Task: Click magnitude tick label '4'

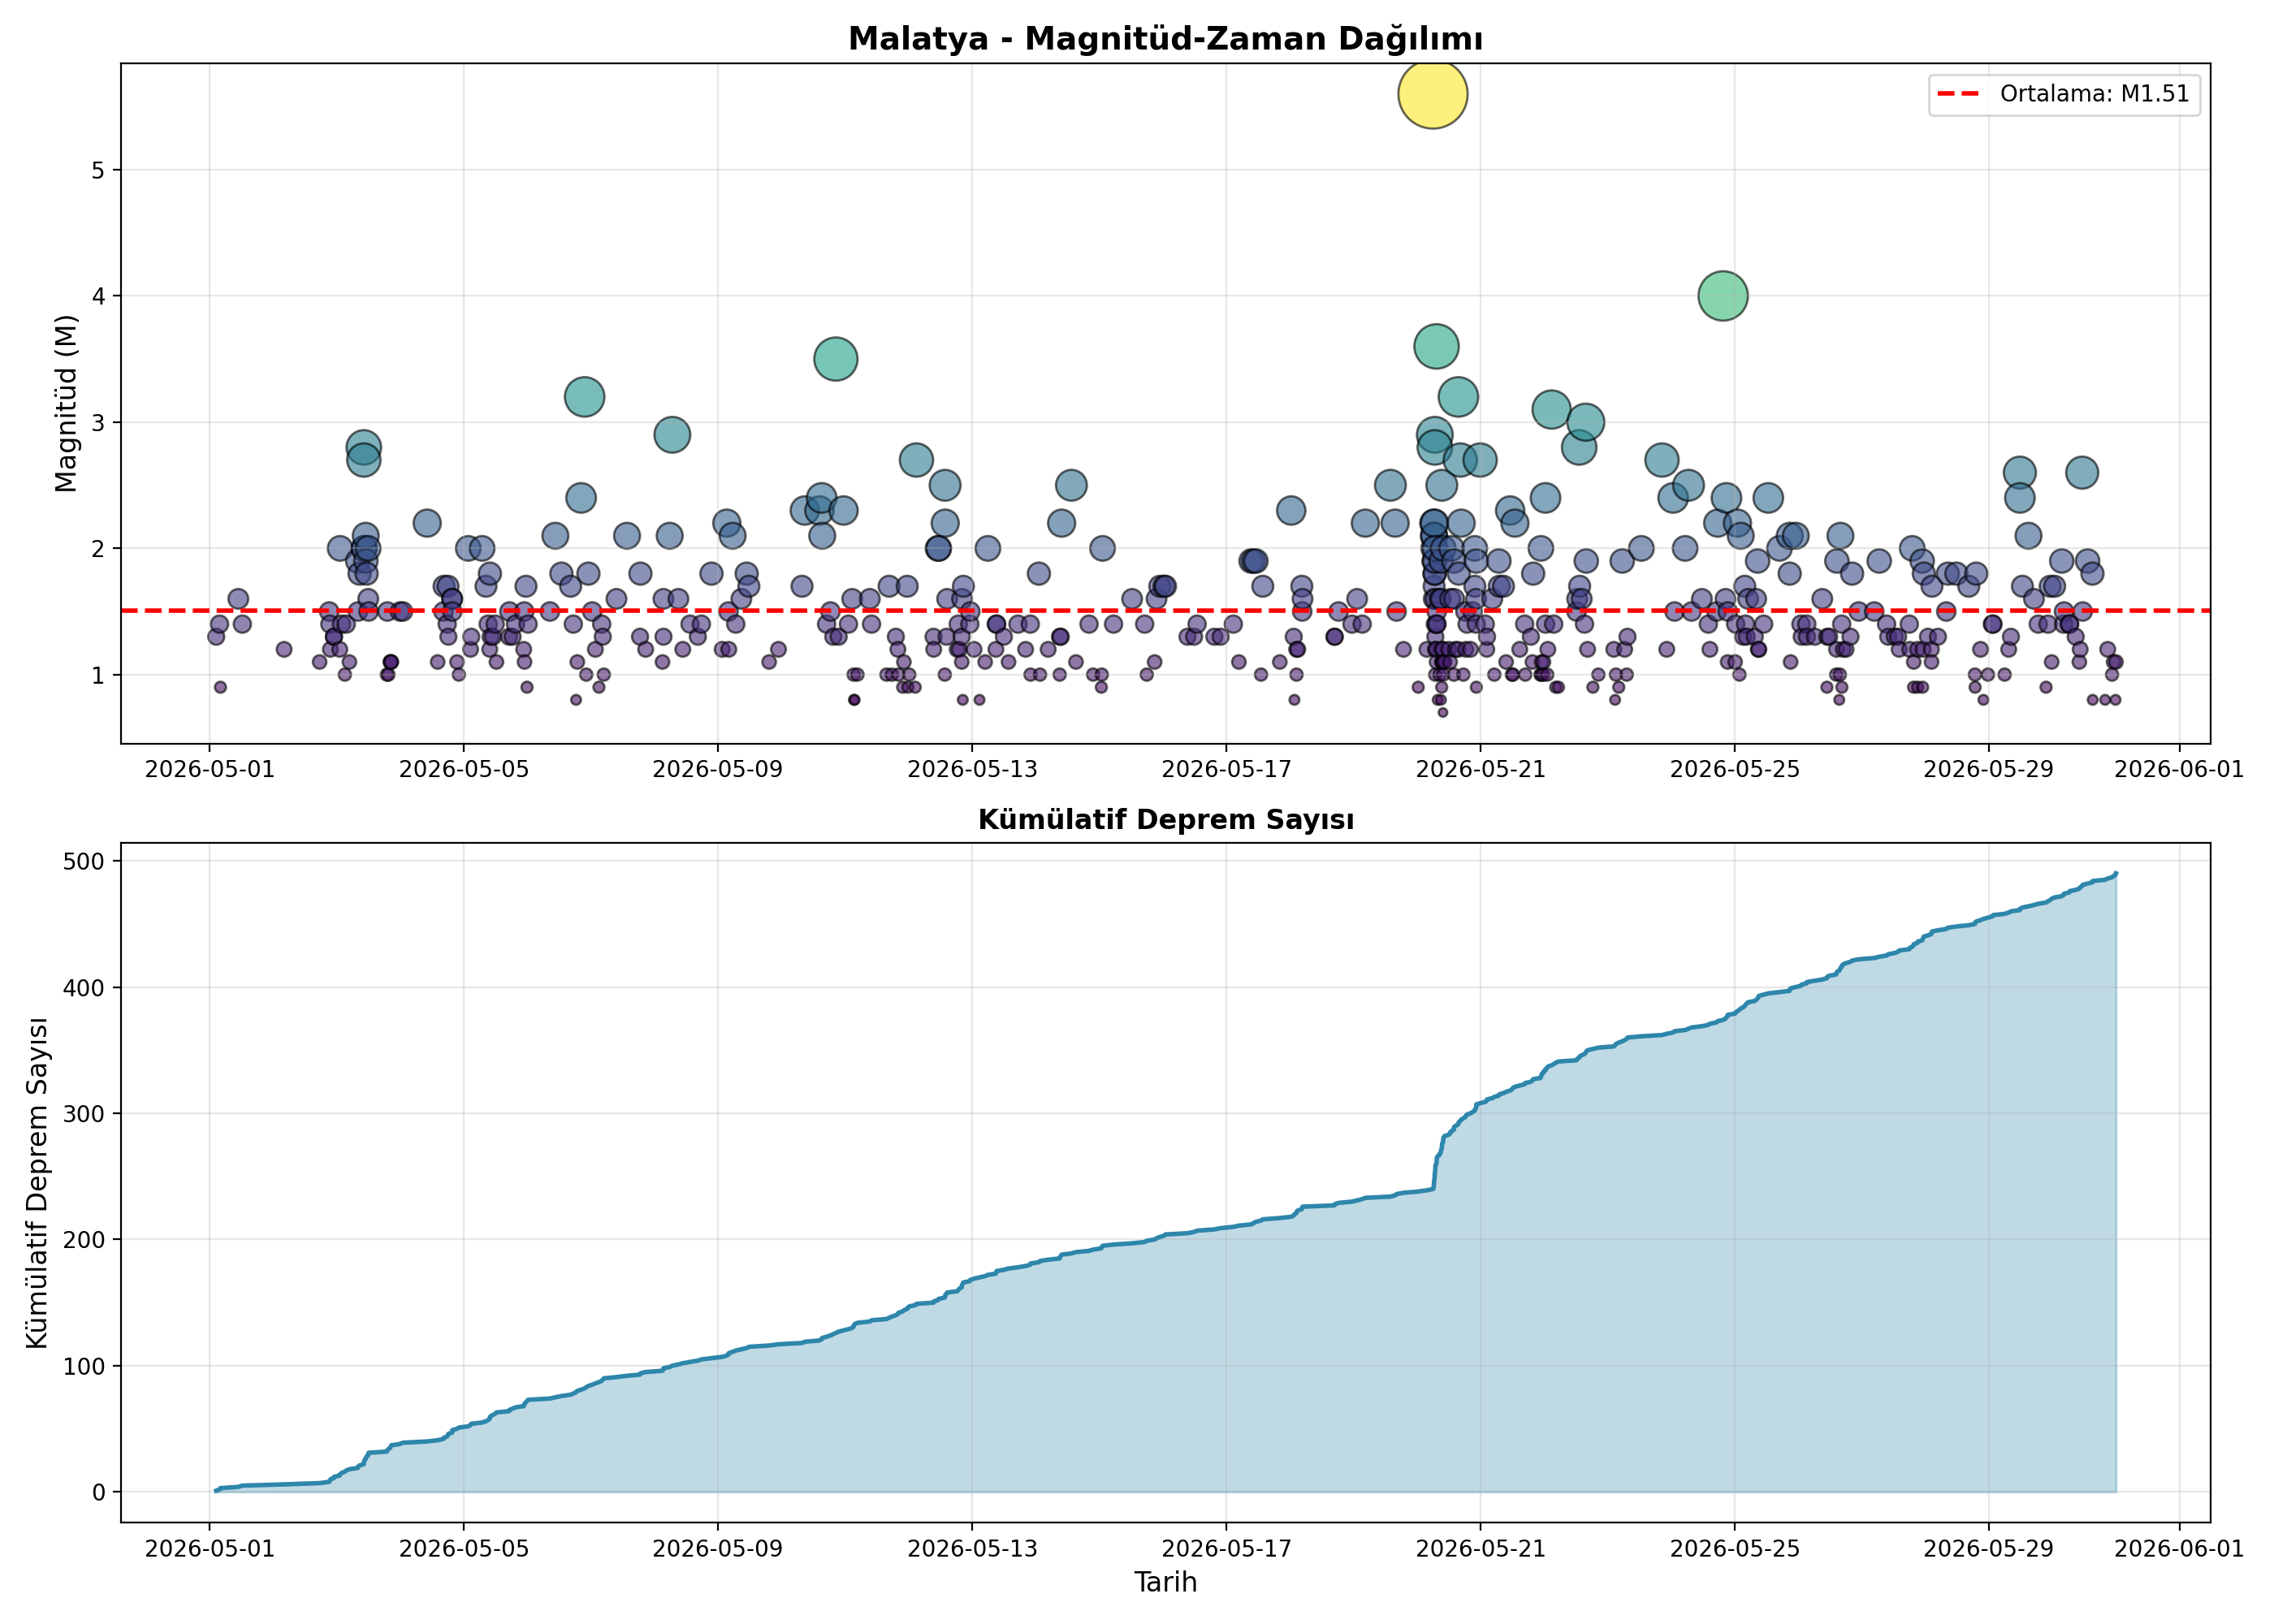Action: tap(98, 296)
